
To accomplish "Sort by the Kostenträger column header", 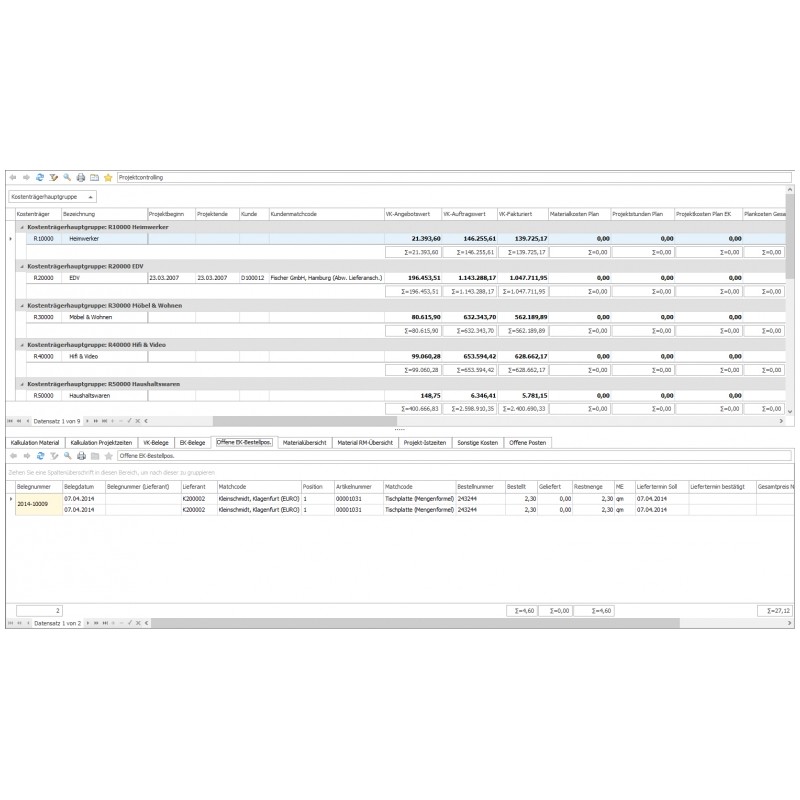I will click(x=38, y=214).
